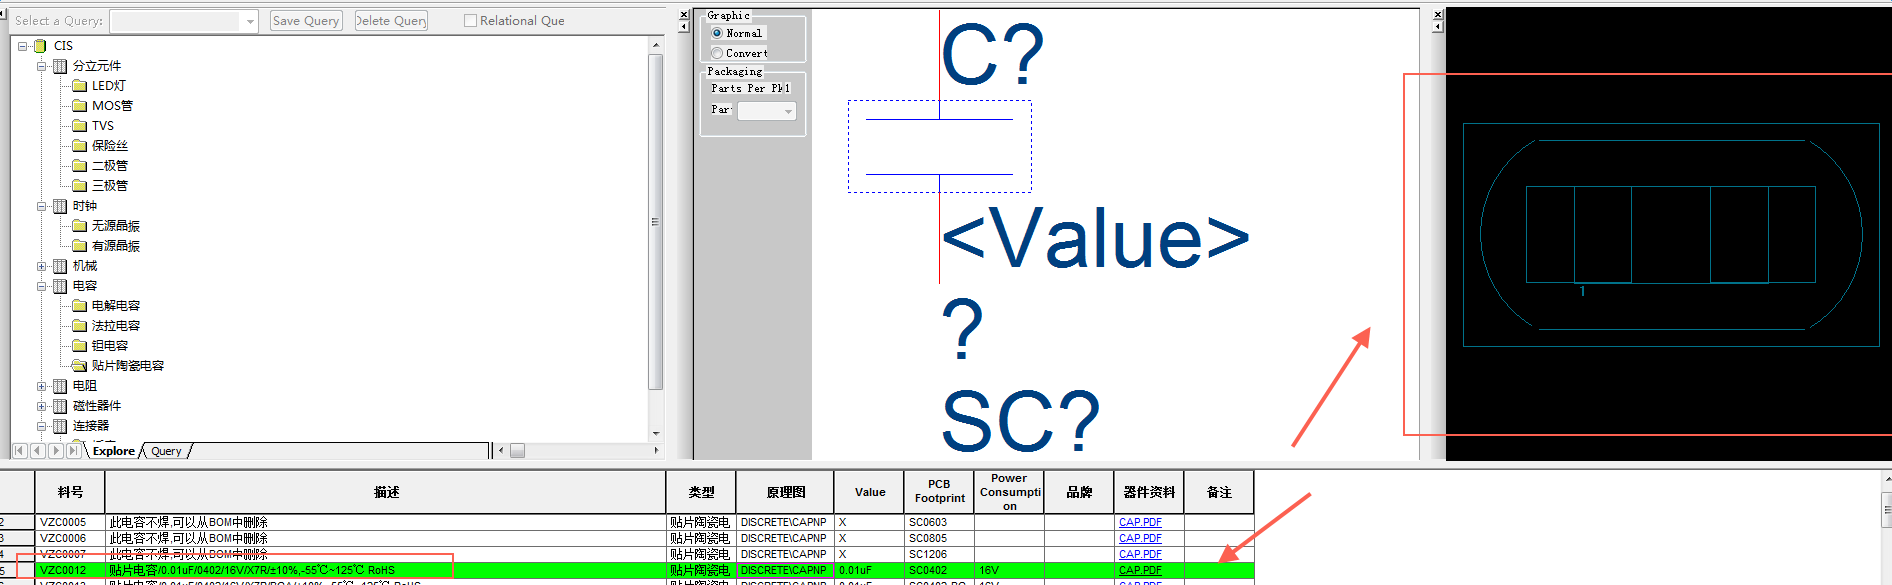Click the Value column header
This screenshot has height=585, width=1892.
pos(870,492)
